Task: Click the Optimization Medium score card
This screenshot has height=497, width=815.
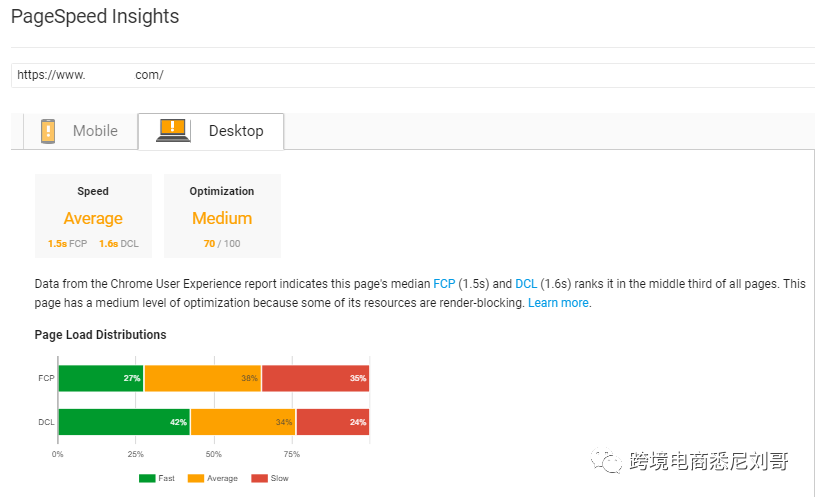Action: (x=222, y=216)
